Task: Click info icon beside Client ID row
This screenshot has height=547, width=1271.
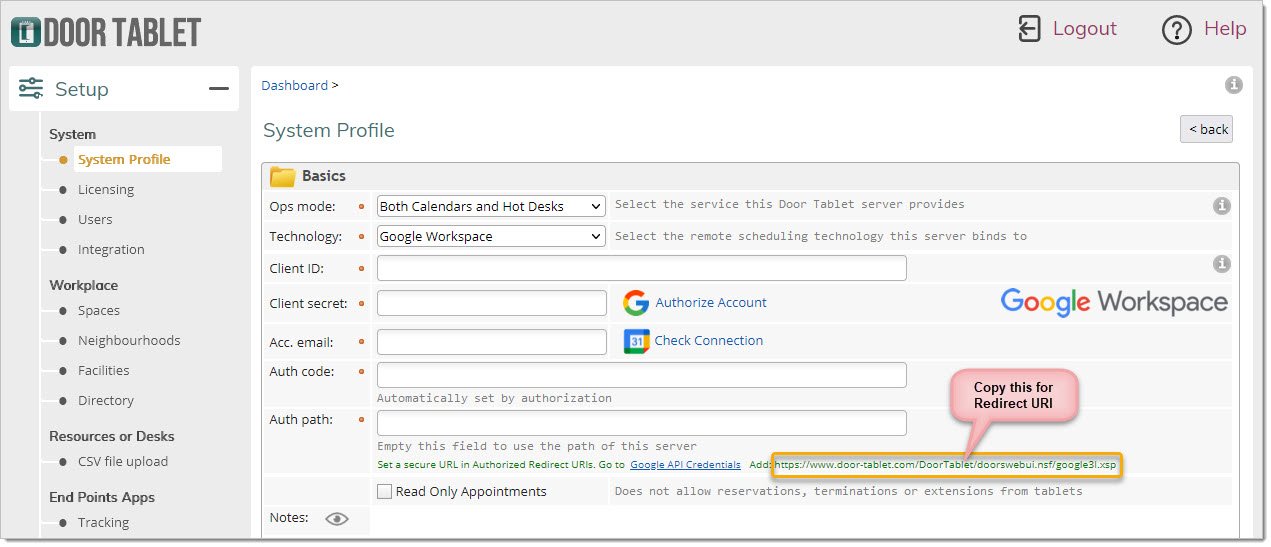Action: [x=1221, y=264]
